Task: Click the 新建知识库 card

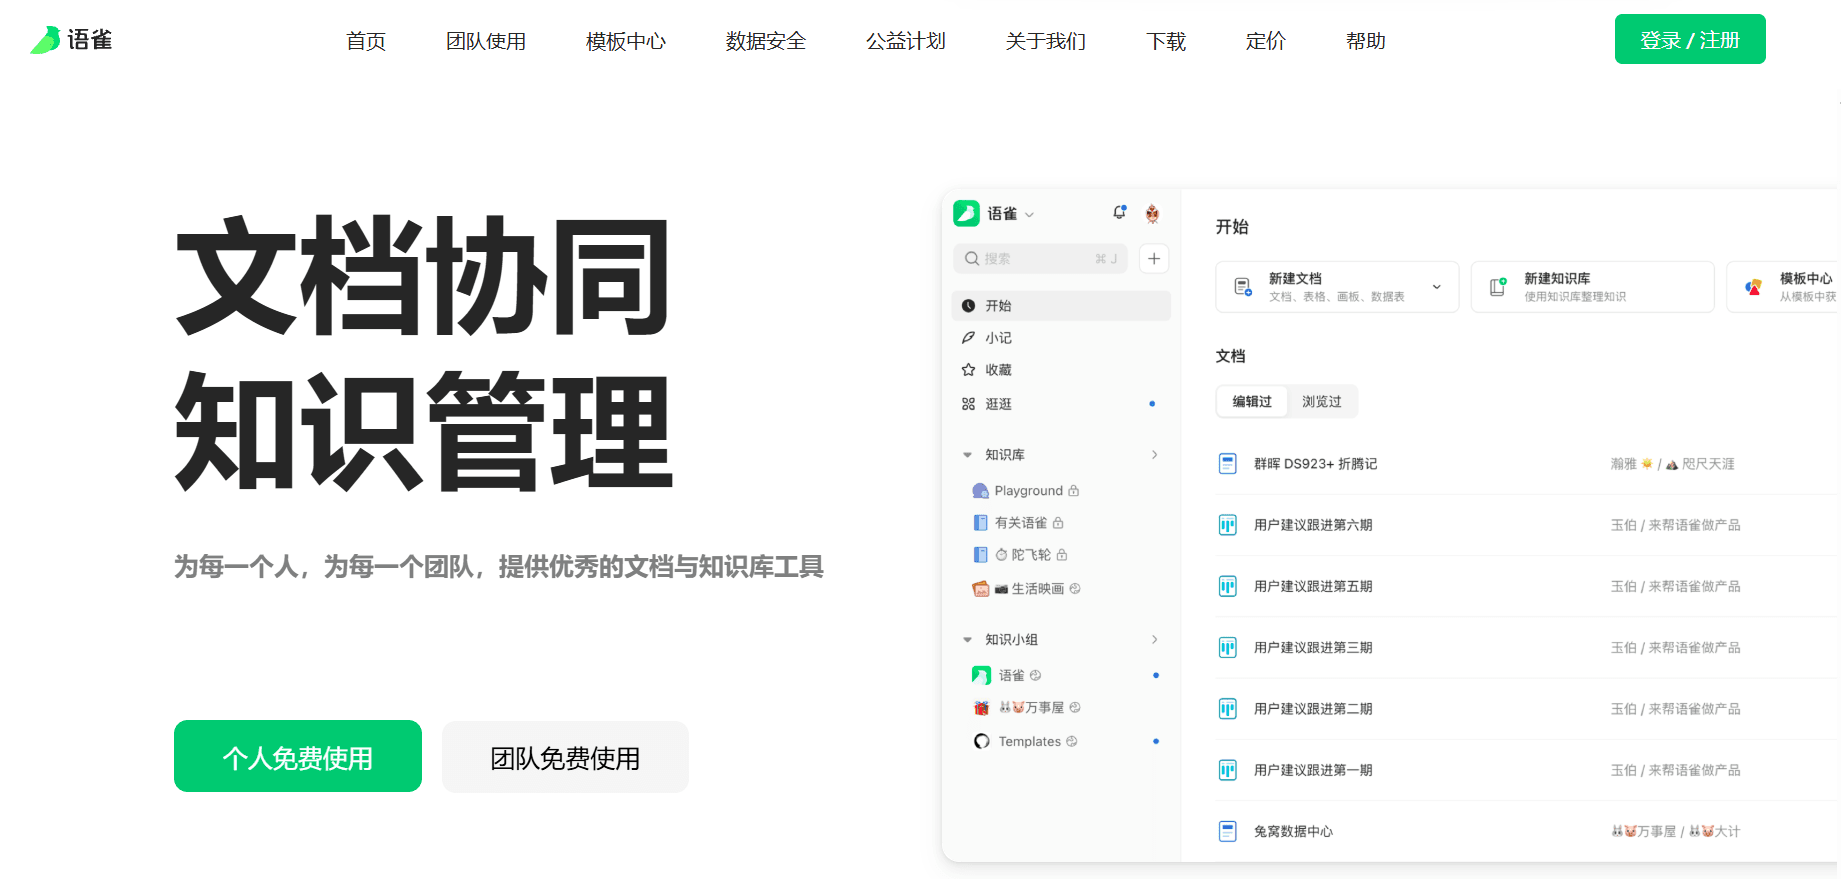Action: [x=1592, y=287]
